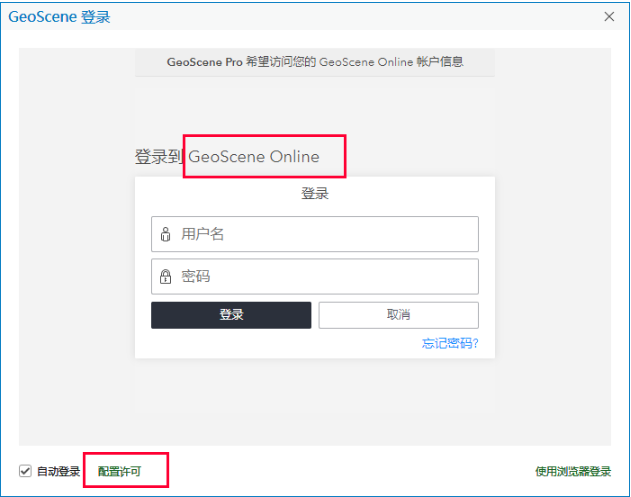Click the 取消 cancel button
Viewport: 631px width, 497px height.
[398, 315]
